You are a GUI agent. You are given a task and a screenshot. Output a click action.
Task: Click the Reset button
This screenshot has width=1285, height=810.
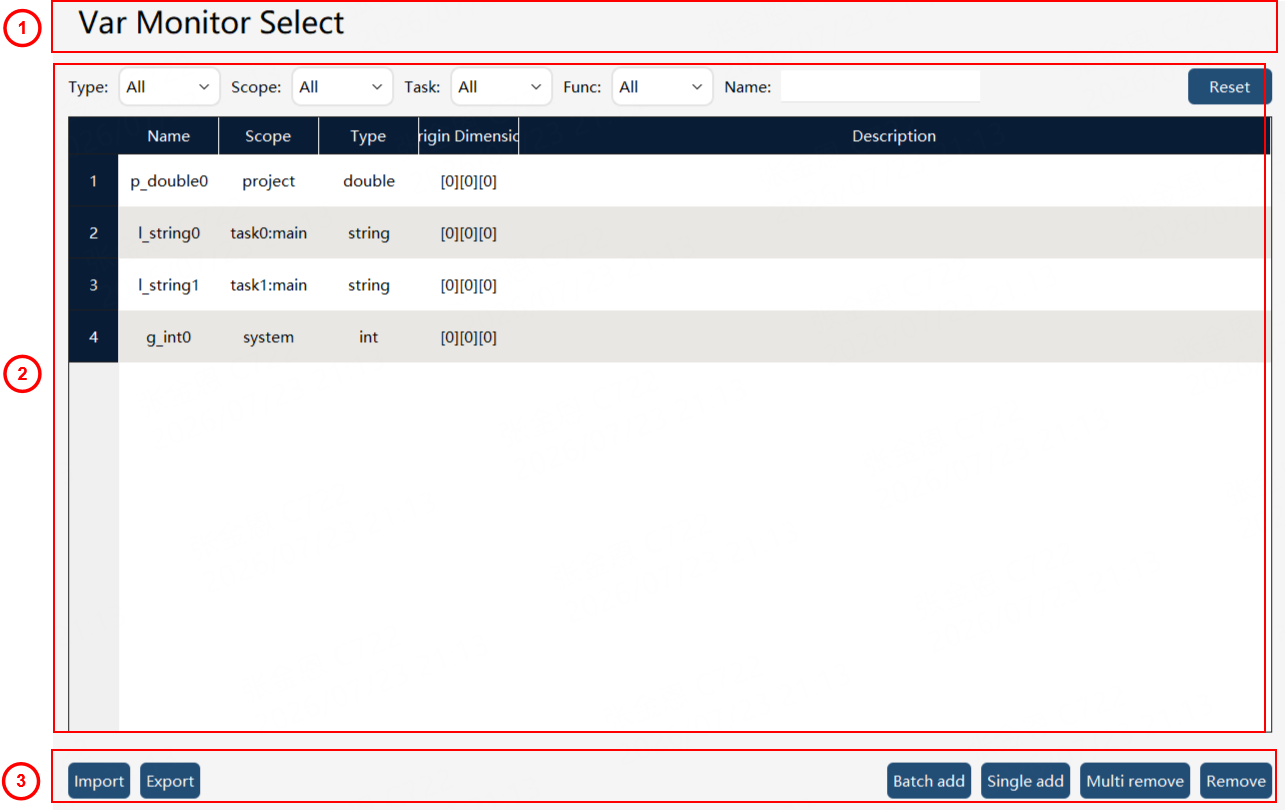[x=1229, y=87]
